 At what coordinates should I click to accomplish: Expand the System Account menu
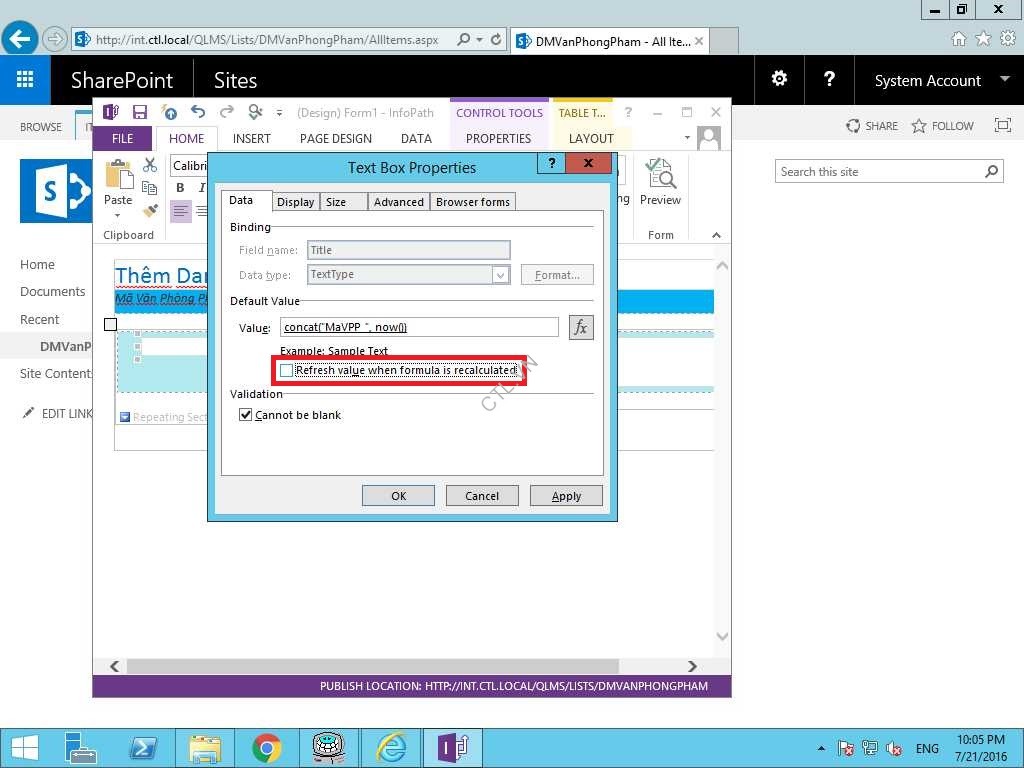coord(940,80)
